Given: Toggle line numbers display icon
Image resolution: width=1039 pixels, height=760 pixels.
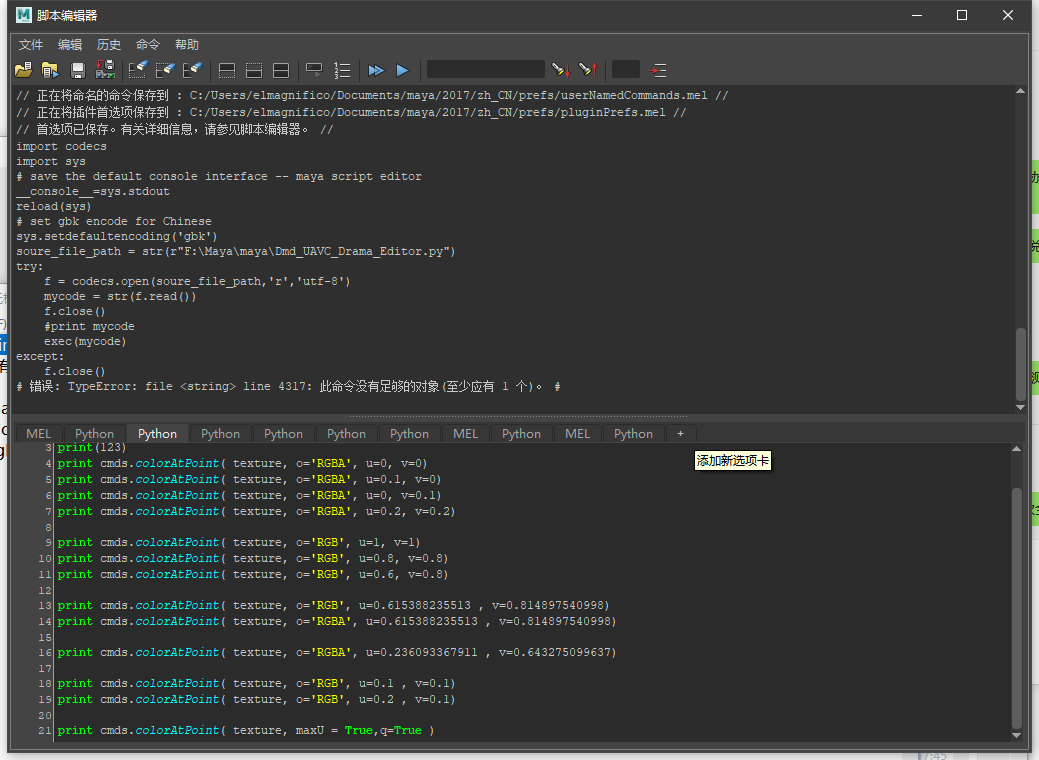Looking at the screenshot, I should point(342,70).
